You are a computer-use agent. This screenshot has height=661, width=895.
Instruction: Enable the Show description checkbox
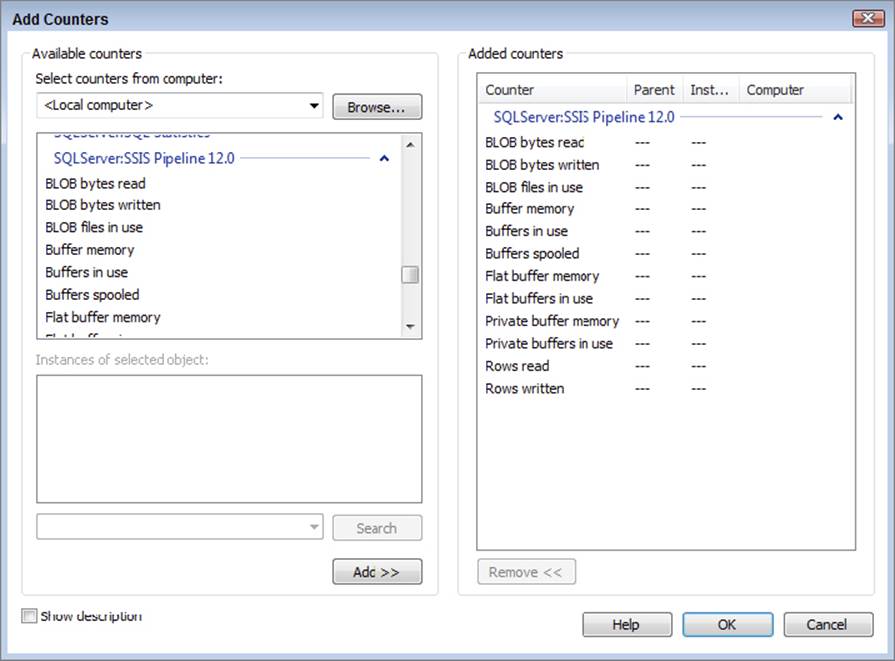[29, 616]
